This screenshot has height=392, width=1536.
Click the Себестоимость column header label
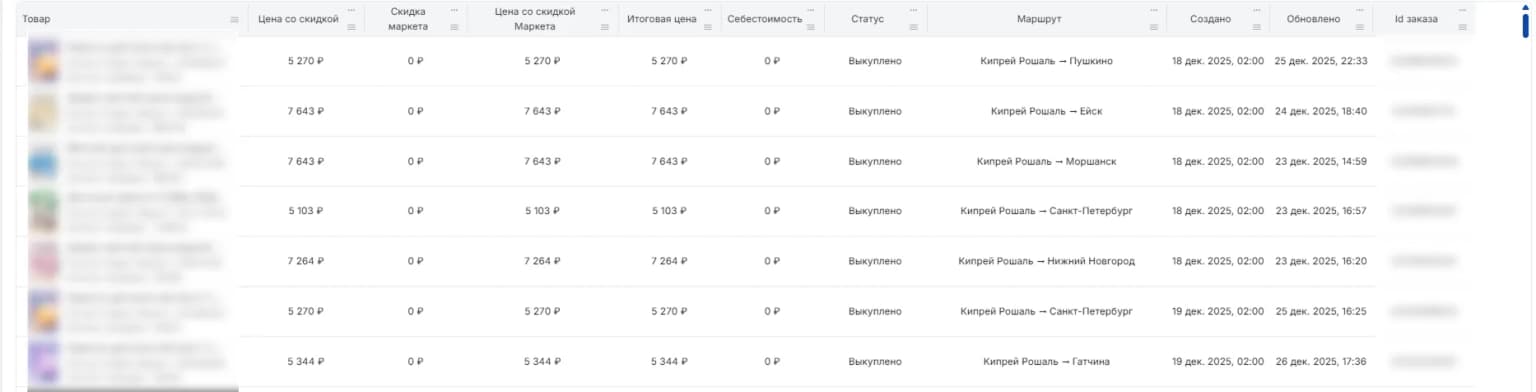click(765, 19)
